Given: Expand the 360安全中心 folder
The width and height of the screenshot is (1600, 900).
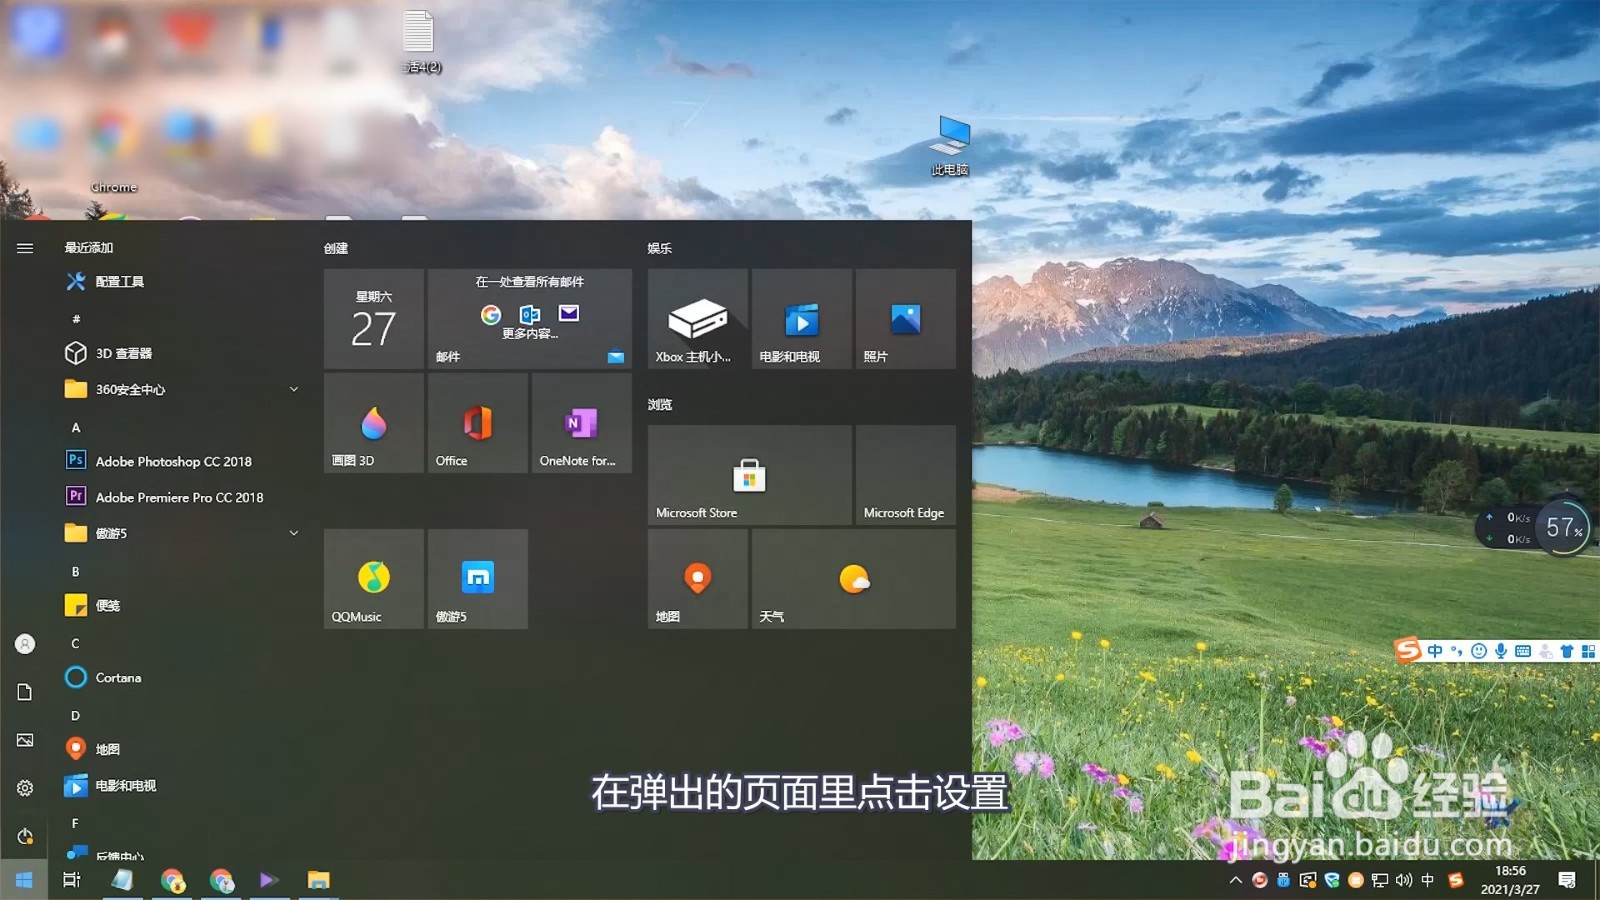Looking at the screenshot, I should click(x=182, y=389).
